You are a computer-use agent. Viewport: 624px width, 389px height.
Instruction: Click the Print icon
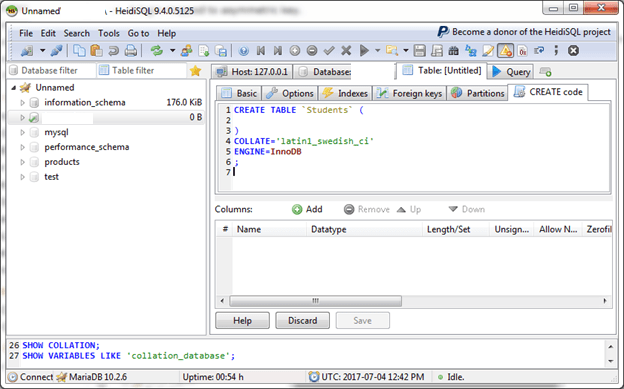[131, 51]
